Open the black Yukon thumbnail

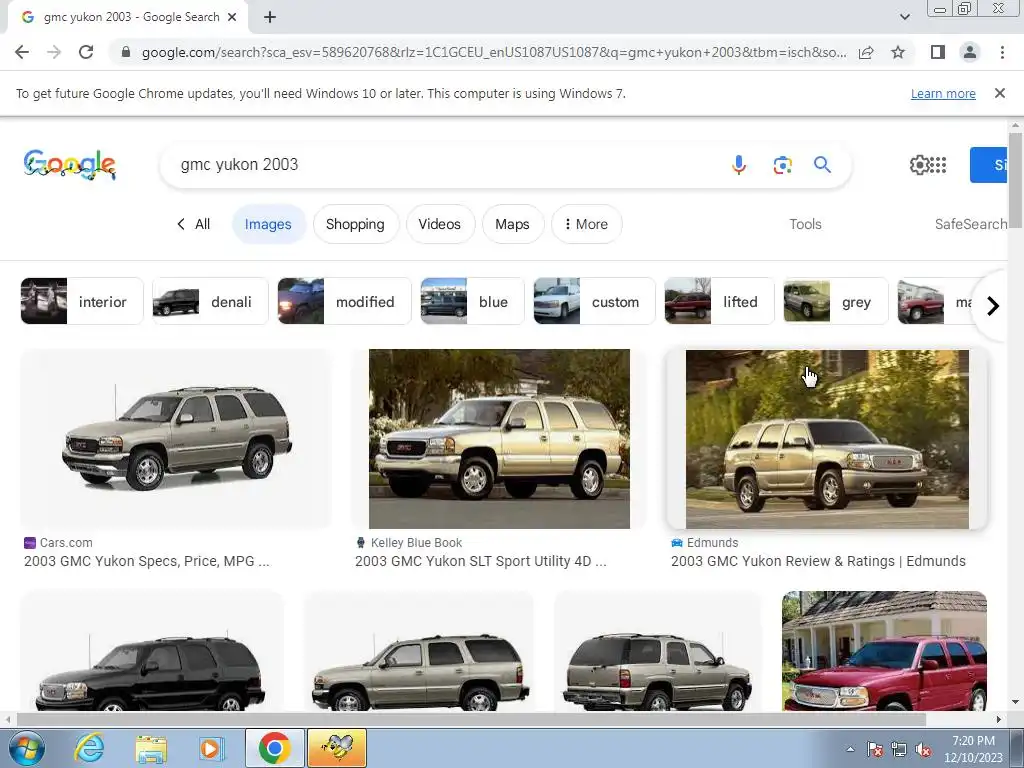pos(152,650)
